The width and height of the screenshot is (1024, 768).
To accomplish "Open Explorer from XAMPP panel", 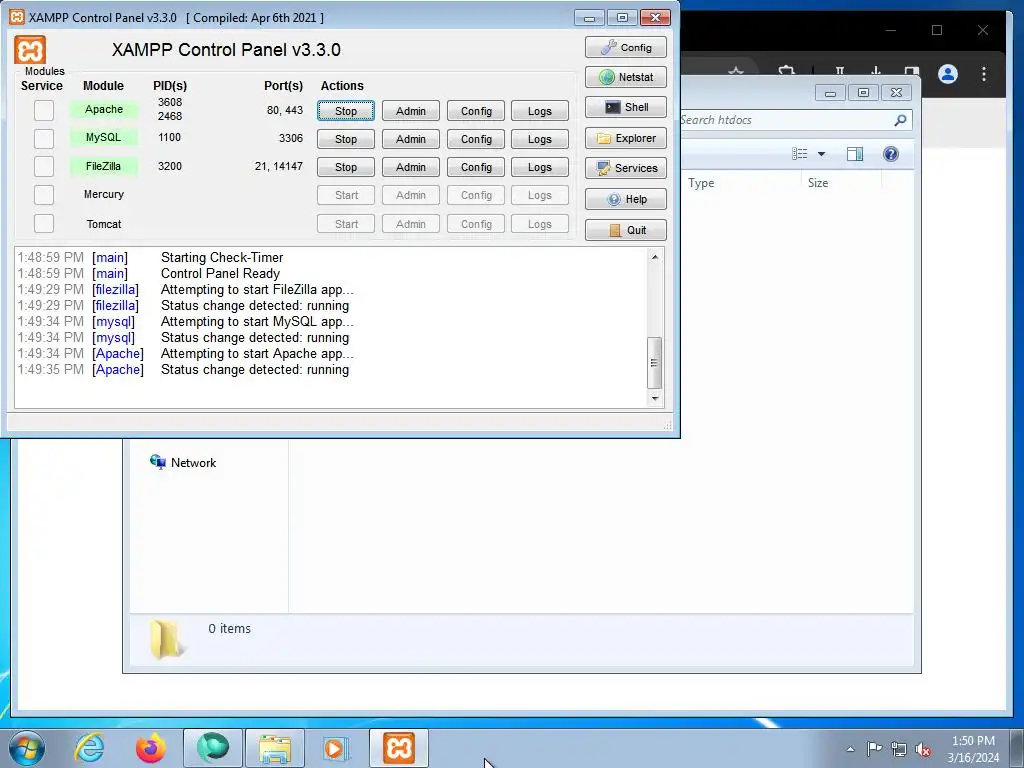I will 626,138.
